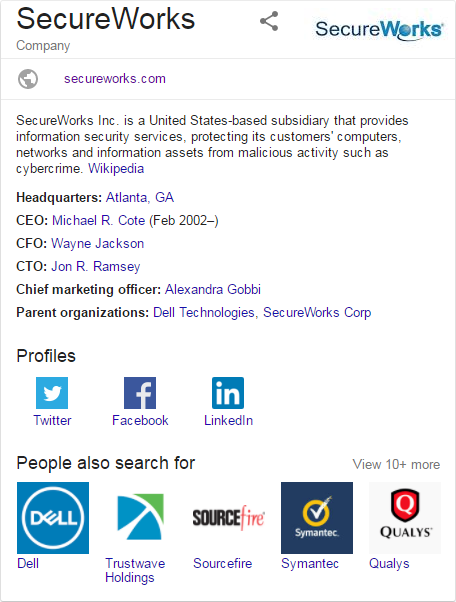The image size is (456, 602).
Task: Open the Wikipedia source link
Action: [116, 169]
